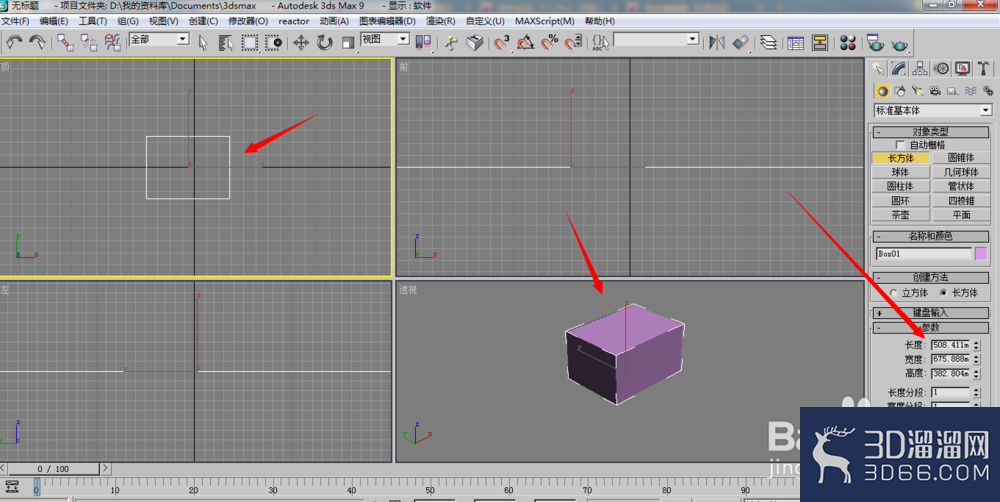Collapse the 创建方法 rollout

pos(930,277)
